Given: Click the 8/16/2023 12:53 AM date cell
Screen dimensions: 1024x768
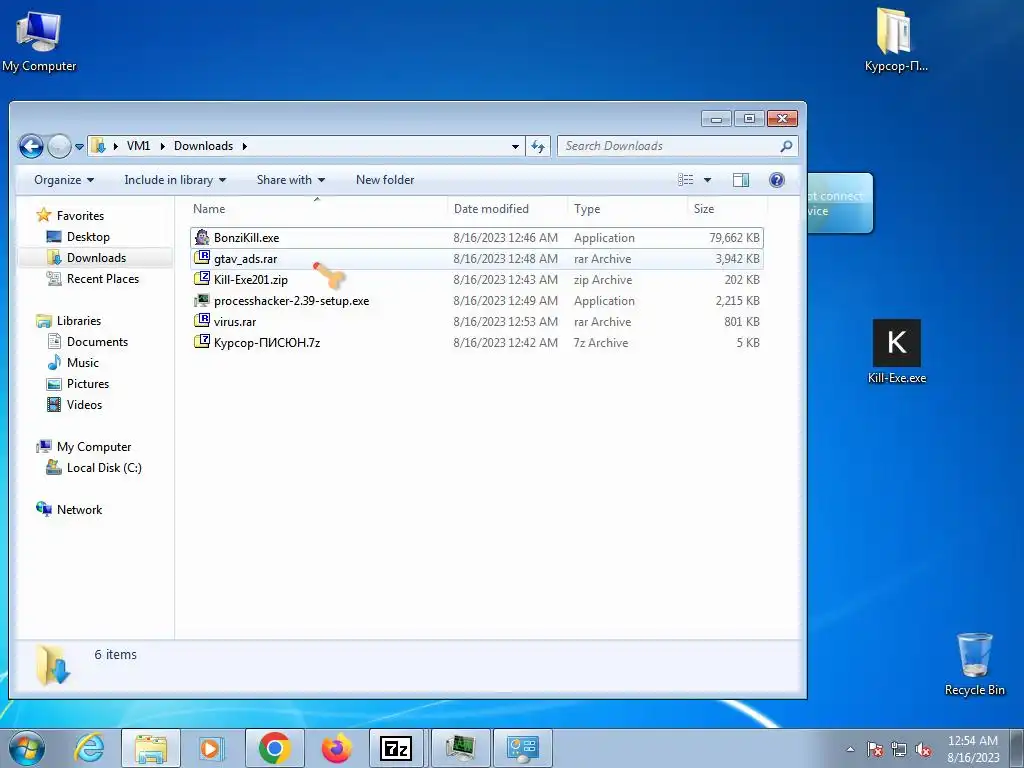Looking at the screenshot, I should point(505,321).
